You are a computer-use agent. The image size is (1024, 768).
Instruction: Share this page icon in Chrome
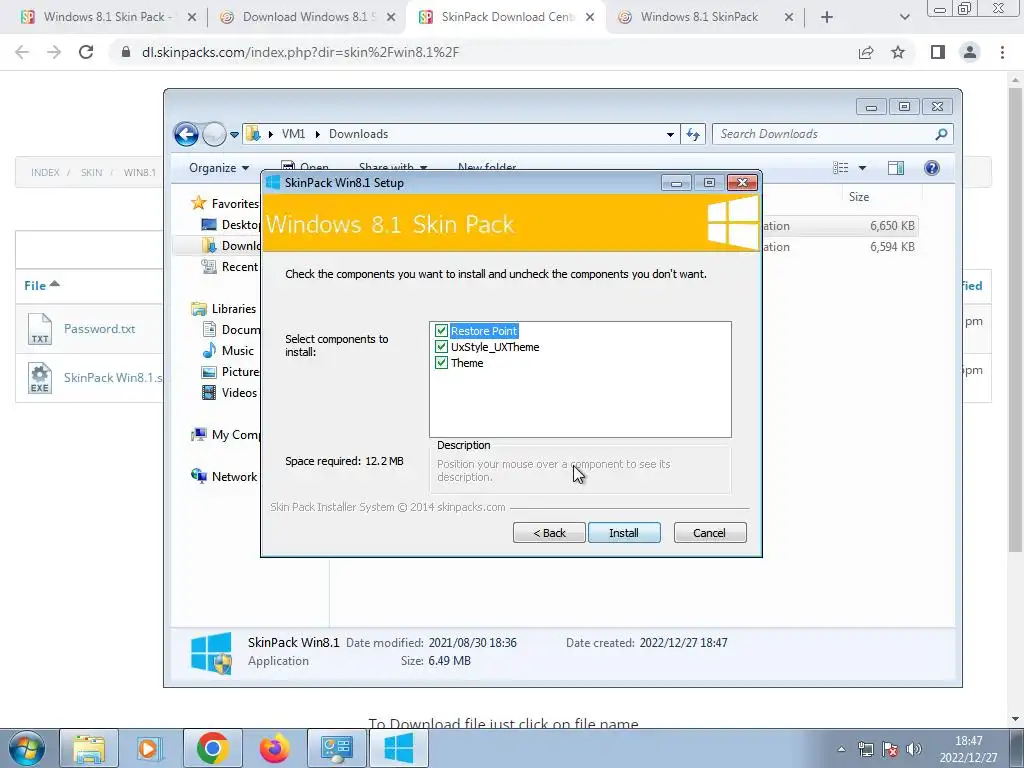pos(866,52)
